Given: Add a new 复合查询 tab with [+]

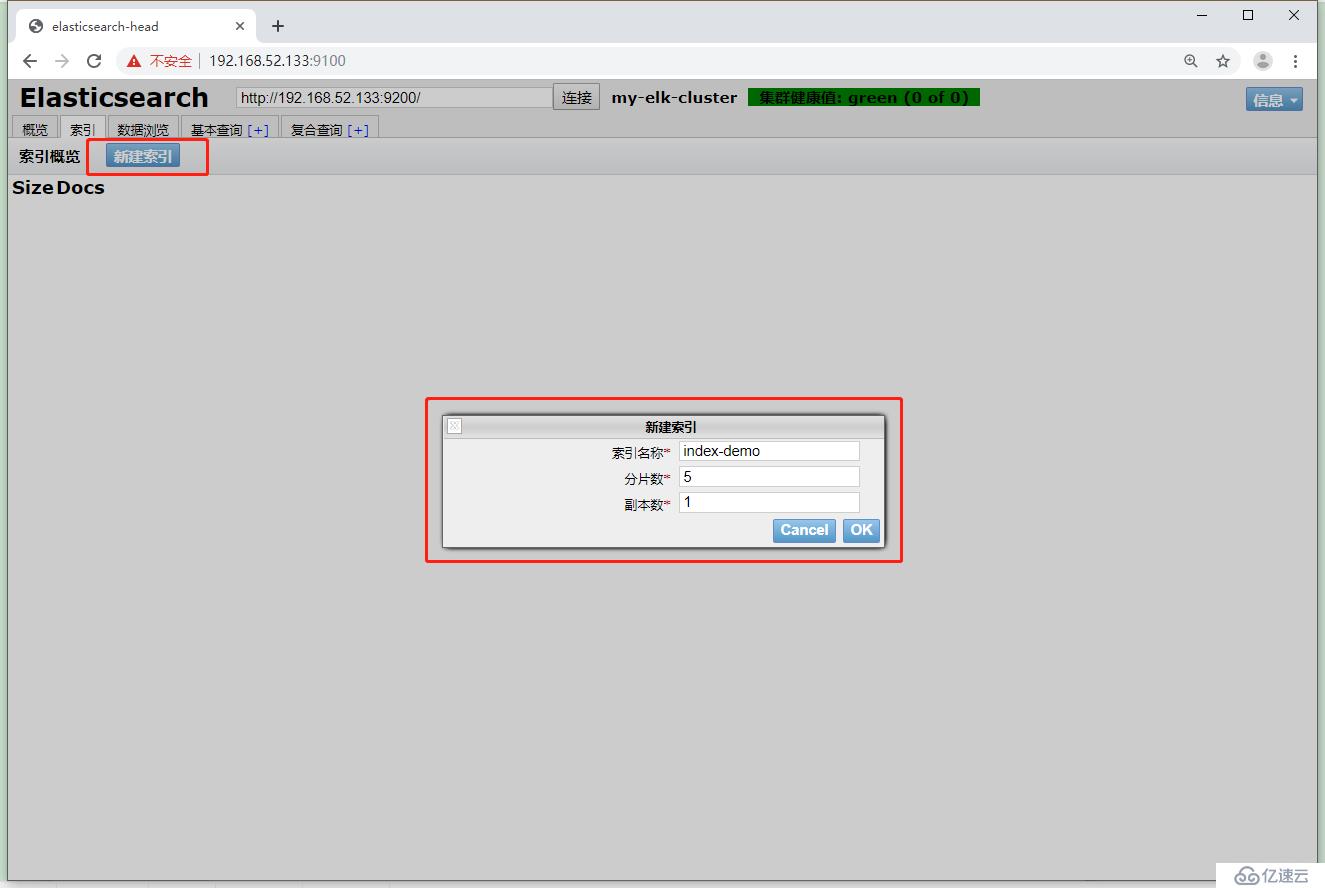Looking at the screenshot, I should pyautogui.click(x=358, y=130).
